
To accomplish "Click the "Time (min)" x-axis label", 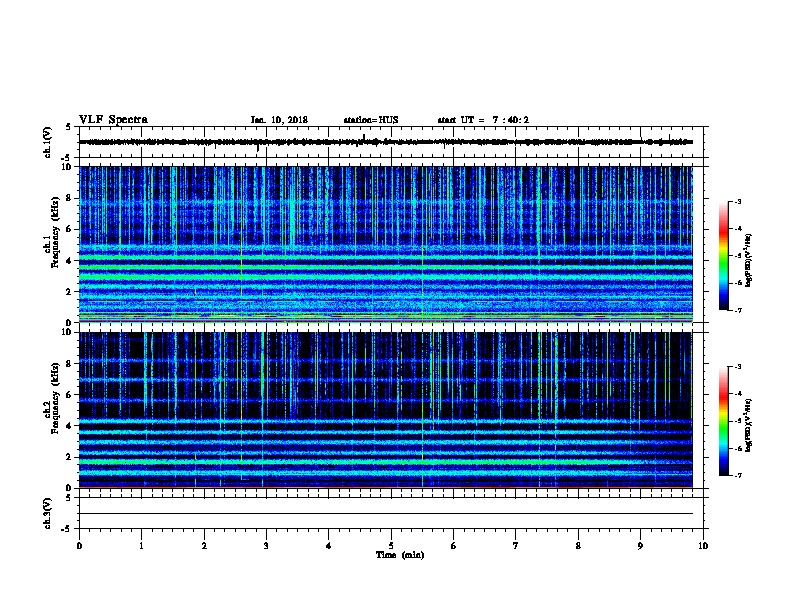I will click(x=400, y=555).
